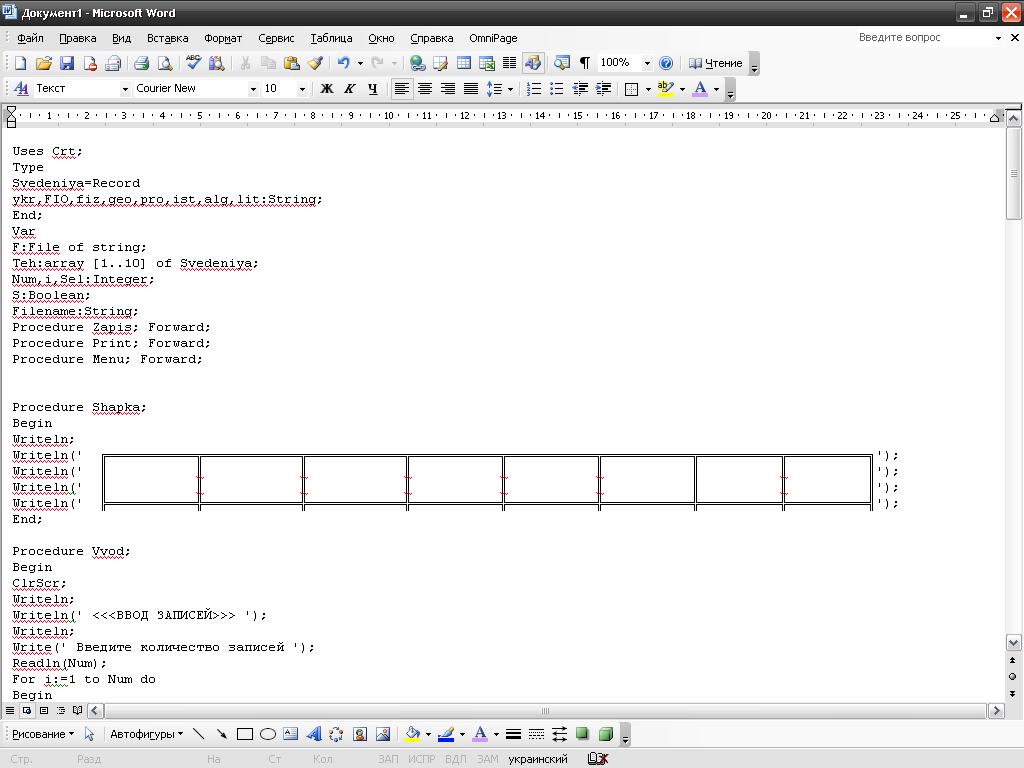
Task: Expand the Courier New font dropdown
Action: point(253,89)
